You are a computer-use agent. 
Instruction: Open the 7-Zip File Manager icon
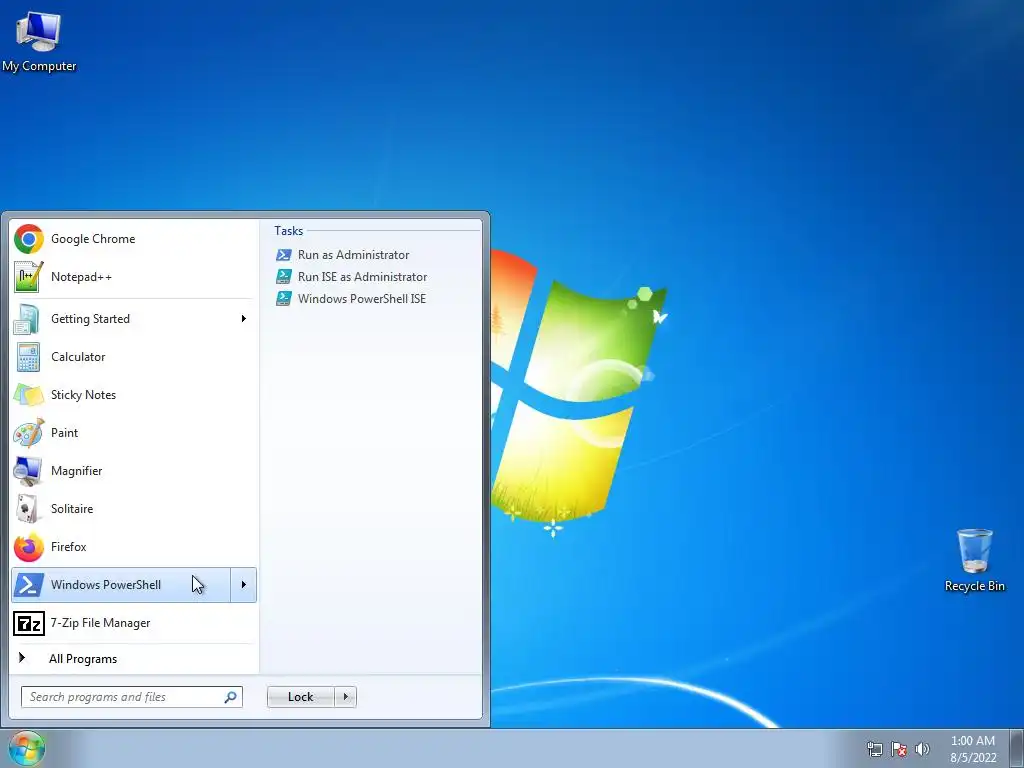pyautogui.click(x=29, y=623)
